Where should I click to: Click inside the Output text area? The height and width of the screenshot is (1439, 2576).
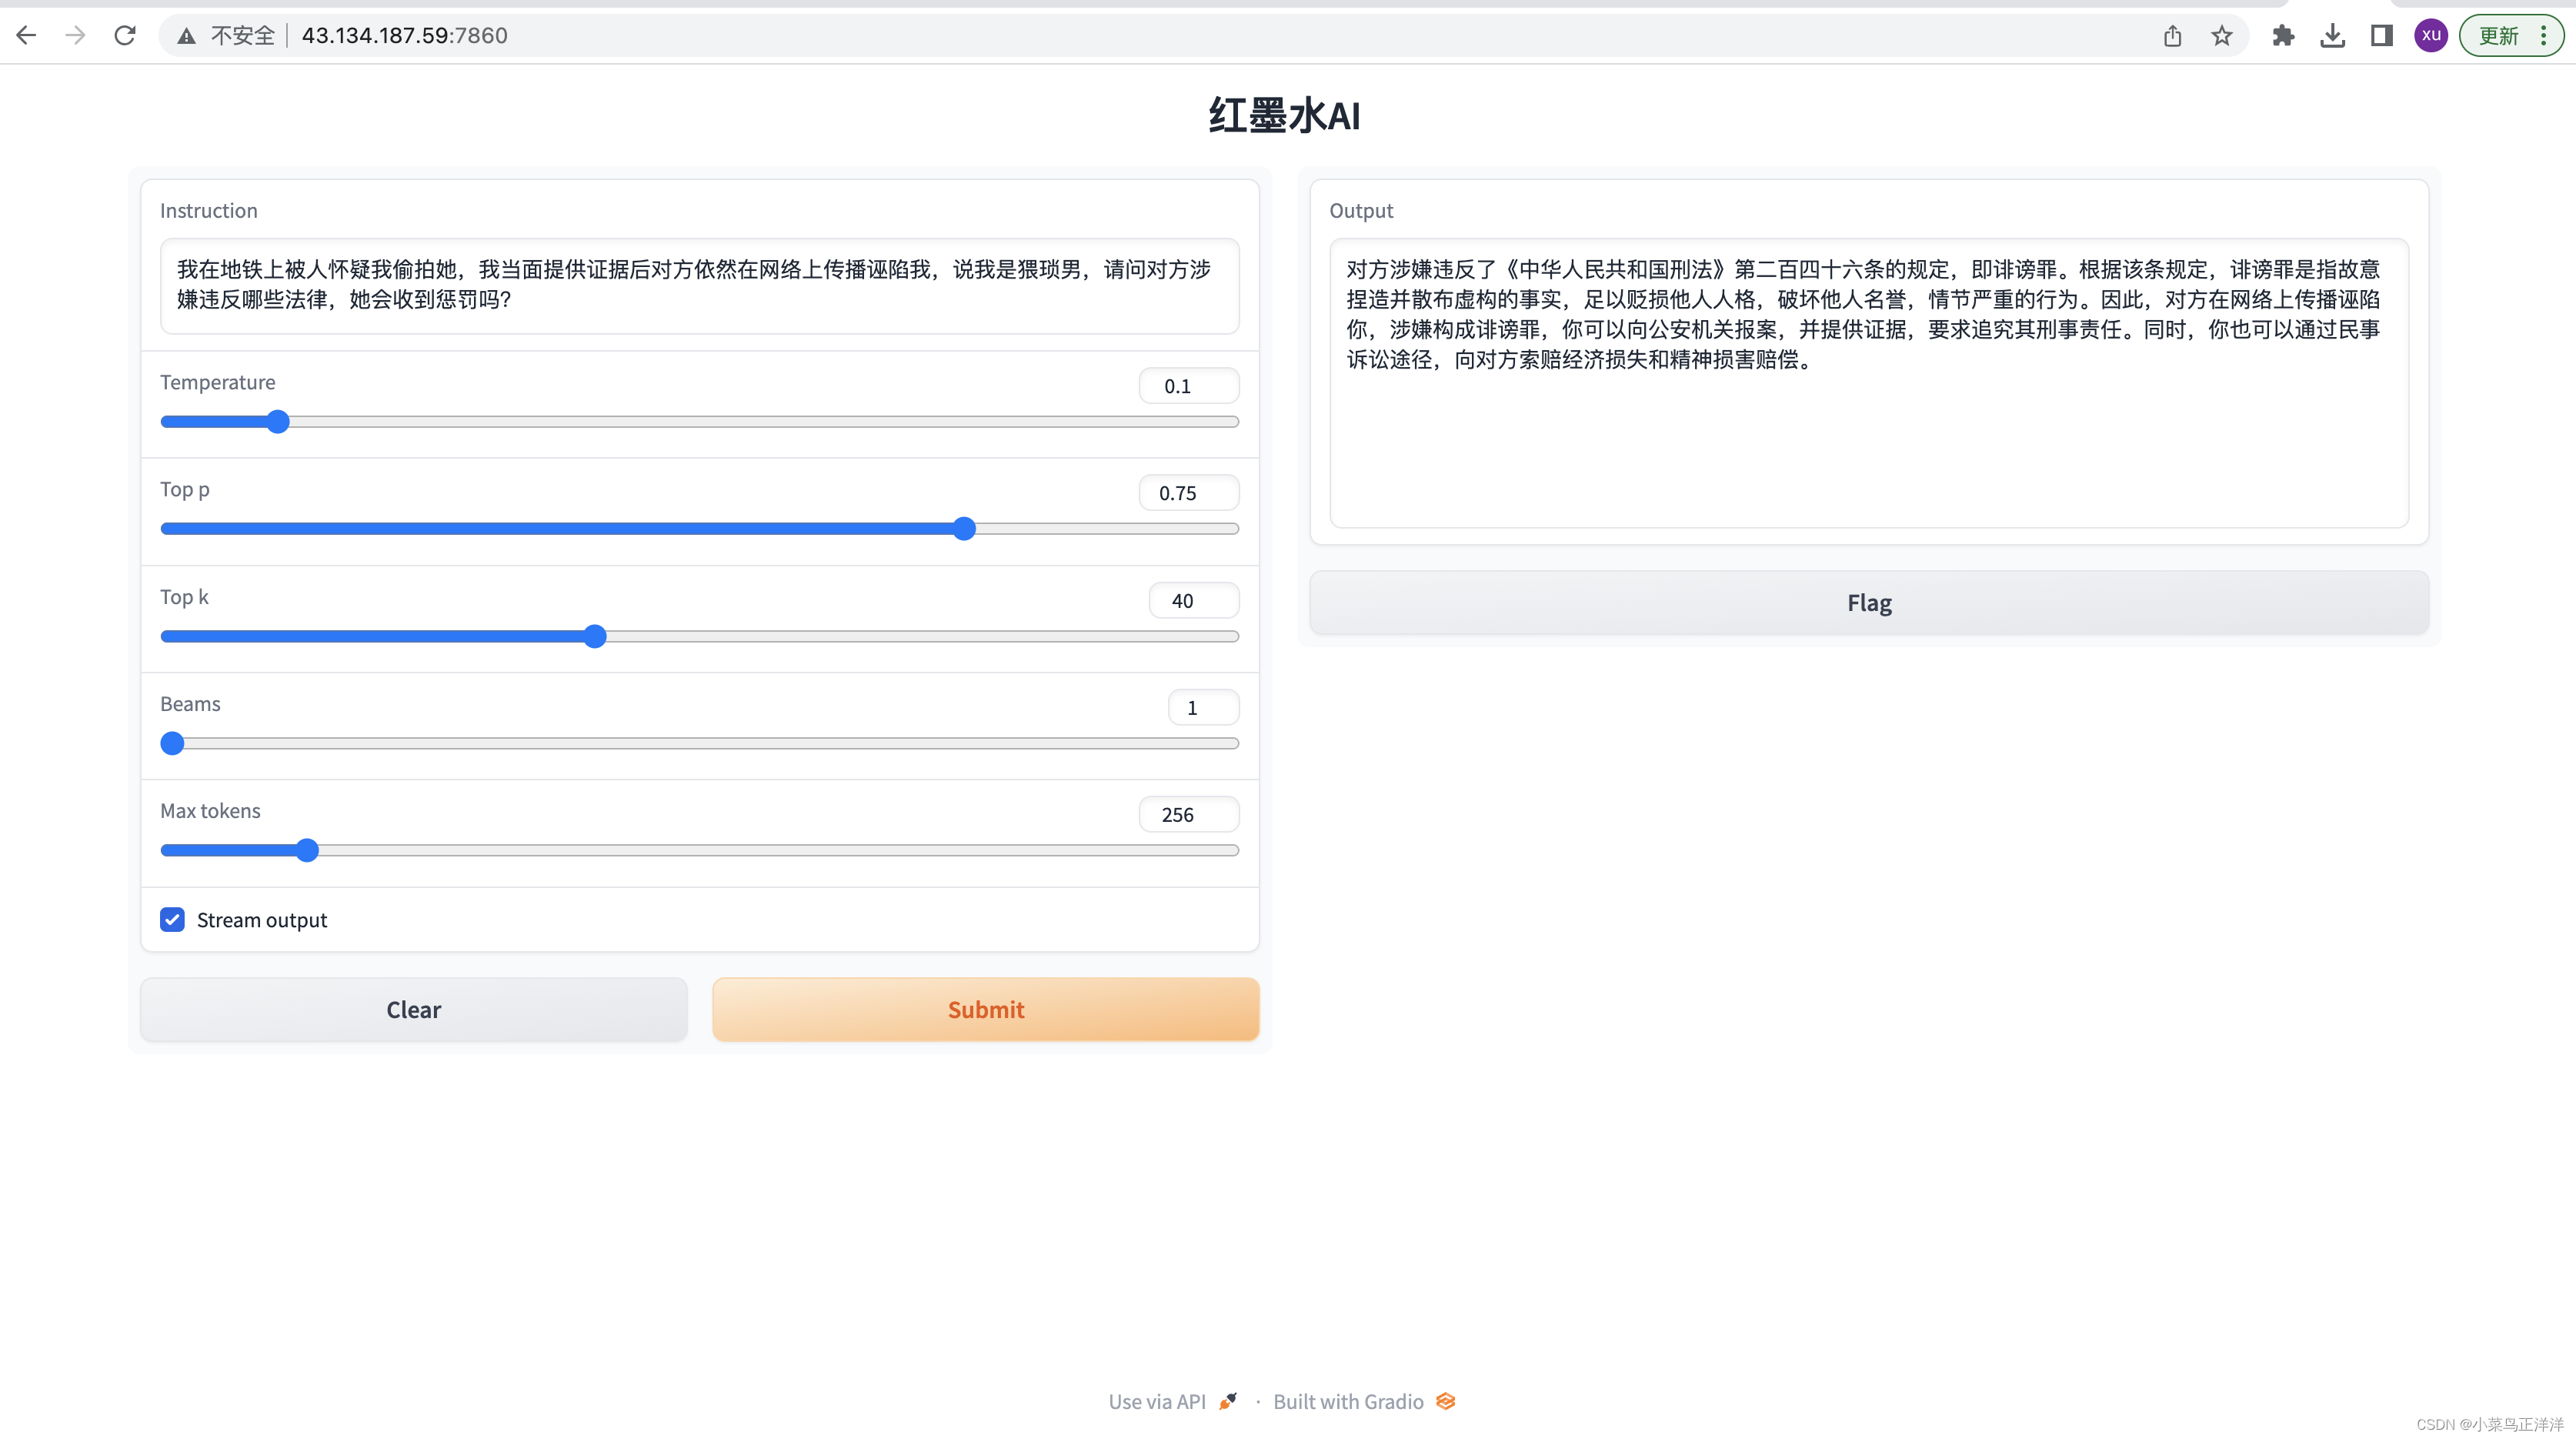pyautogui.click(x=1869, y=383)
